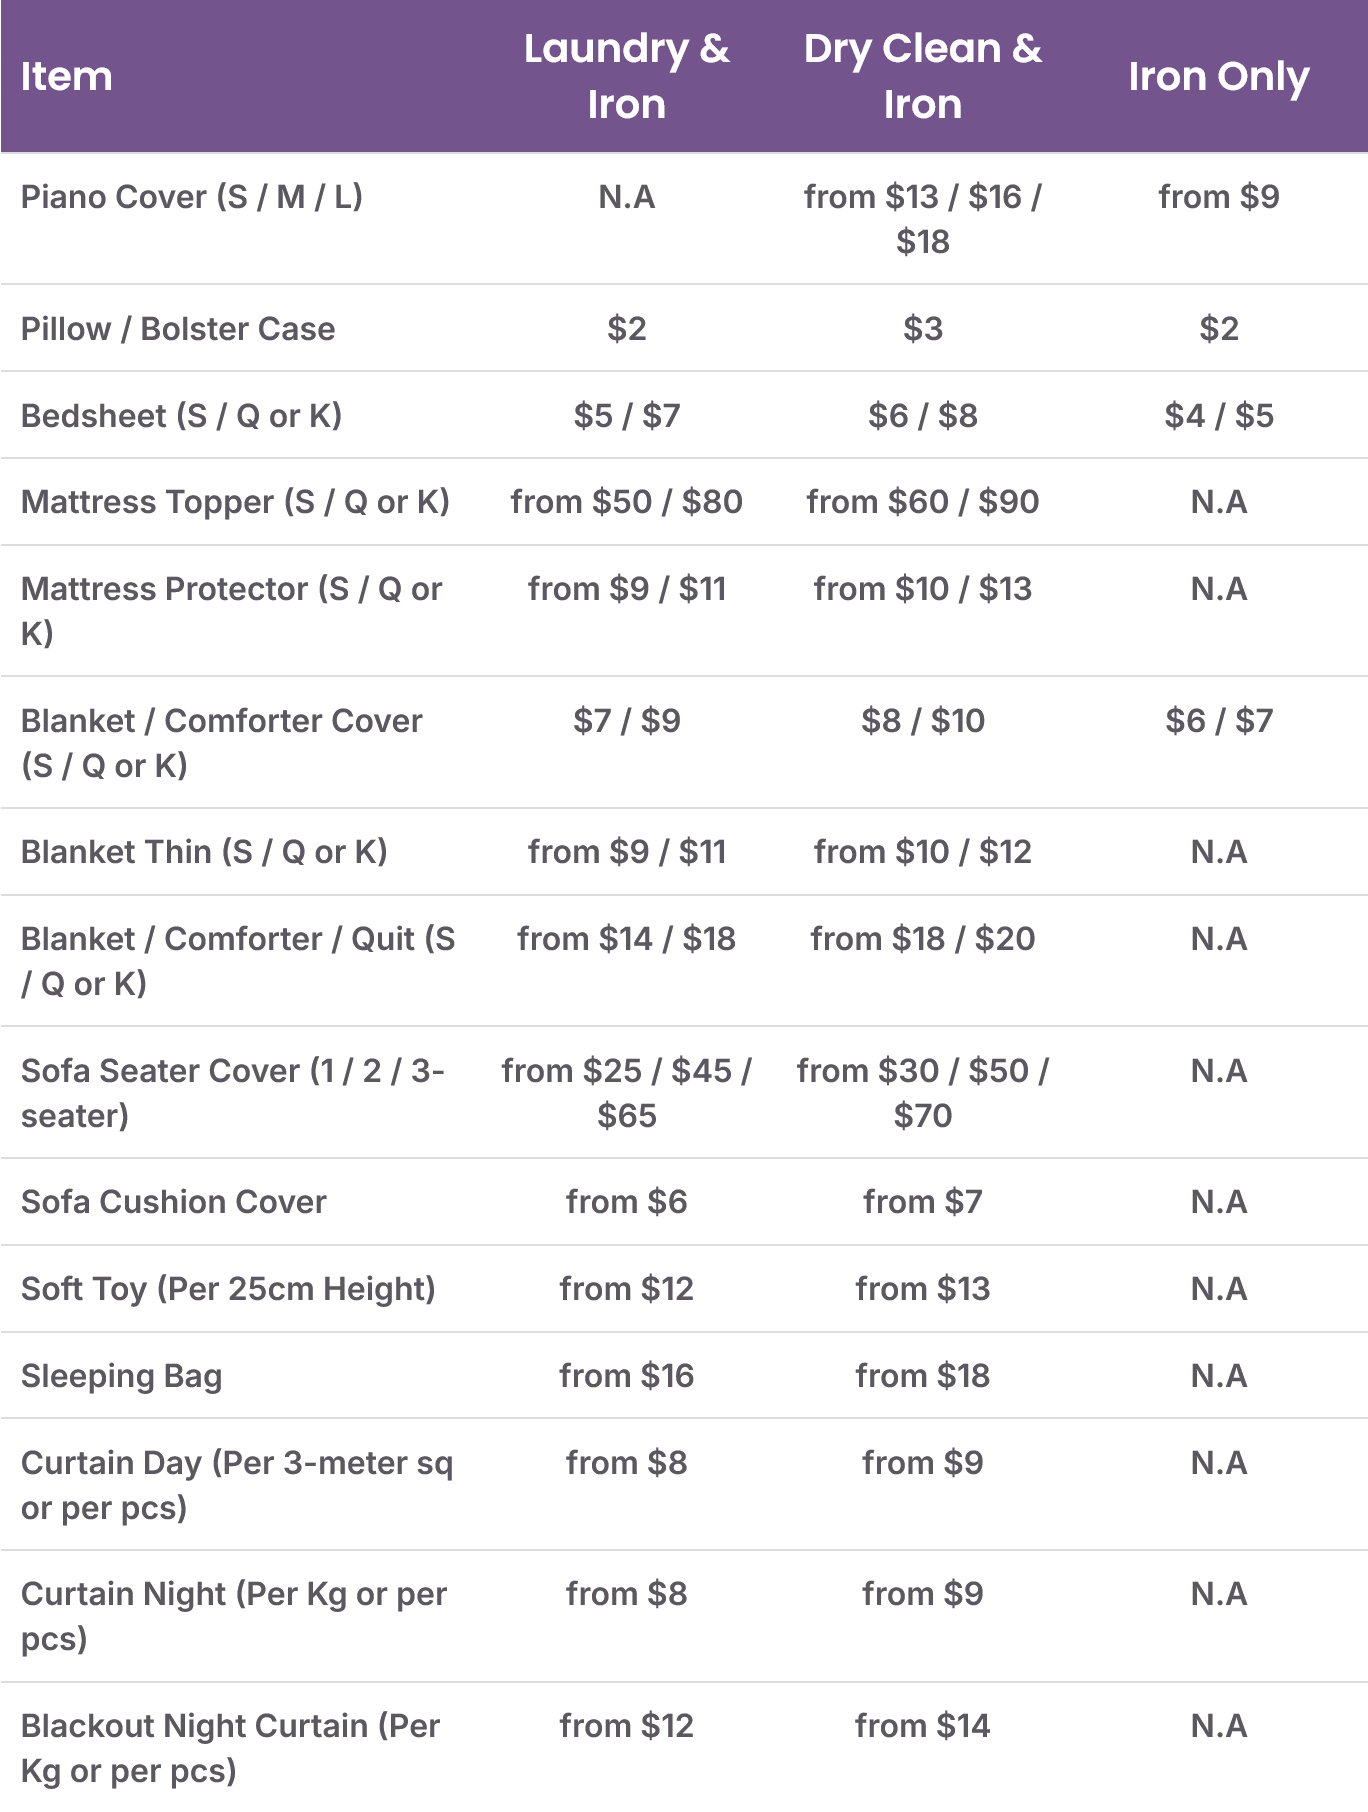Select the Laundry & Iron column header
Viewport: 1368px width, 1812px height.
tap(627, 76)
